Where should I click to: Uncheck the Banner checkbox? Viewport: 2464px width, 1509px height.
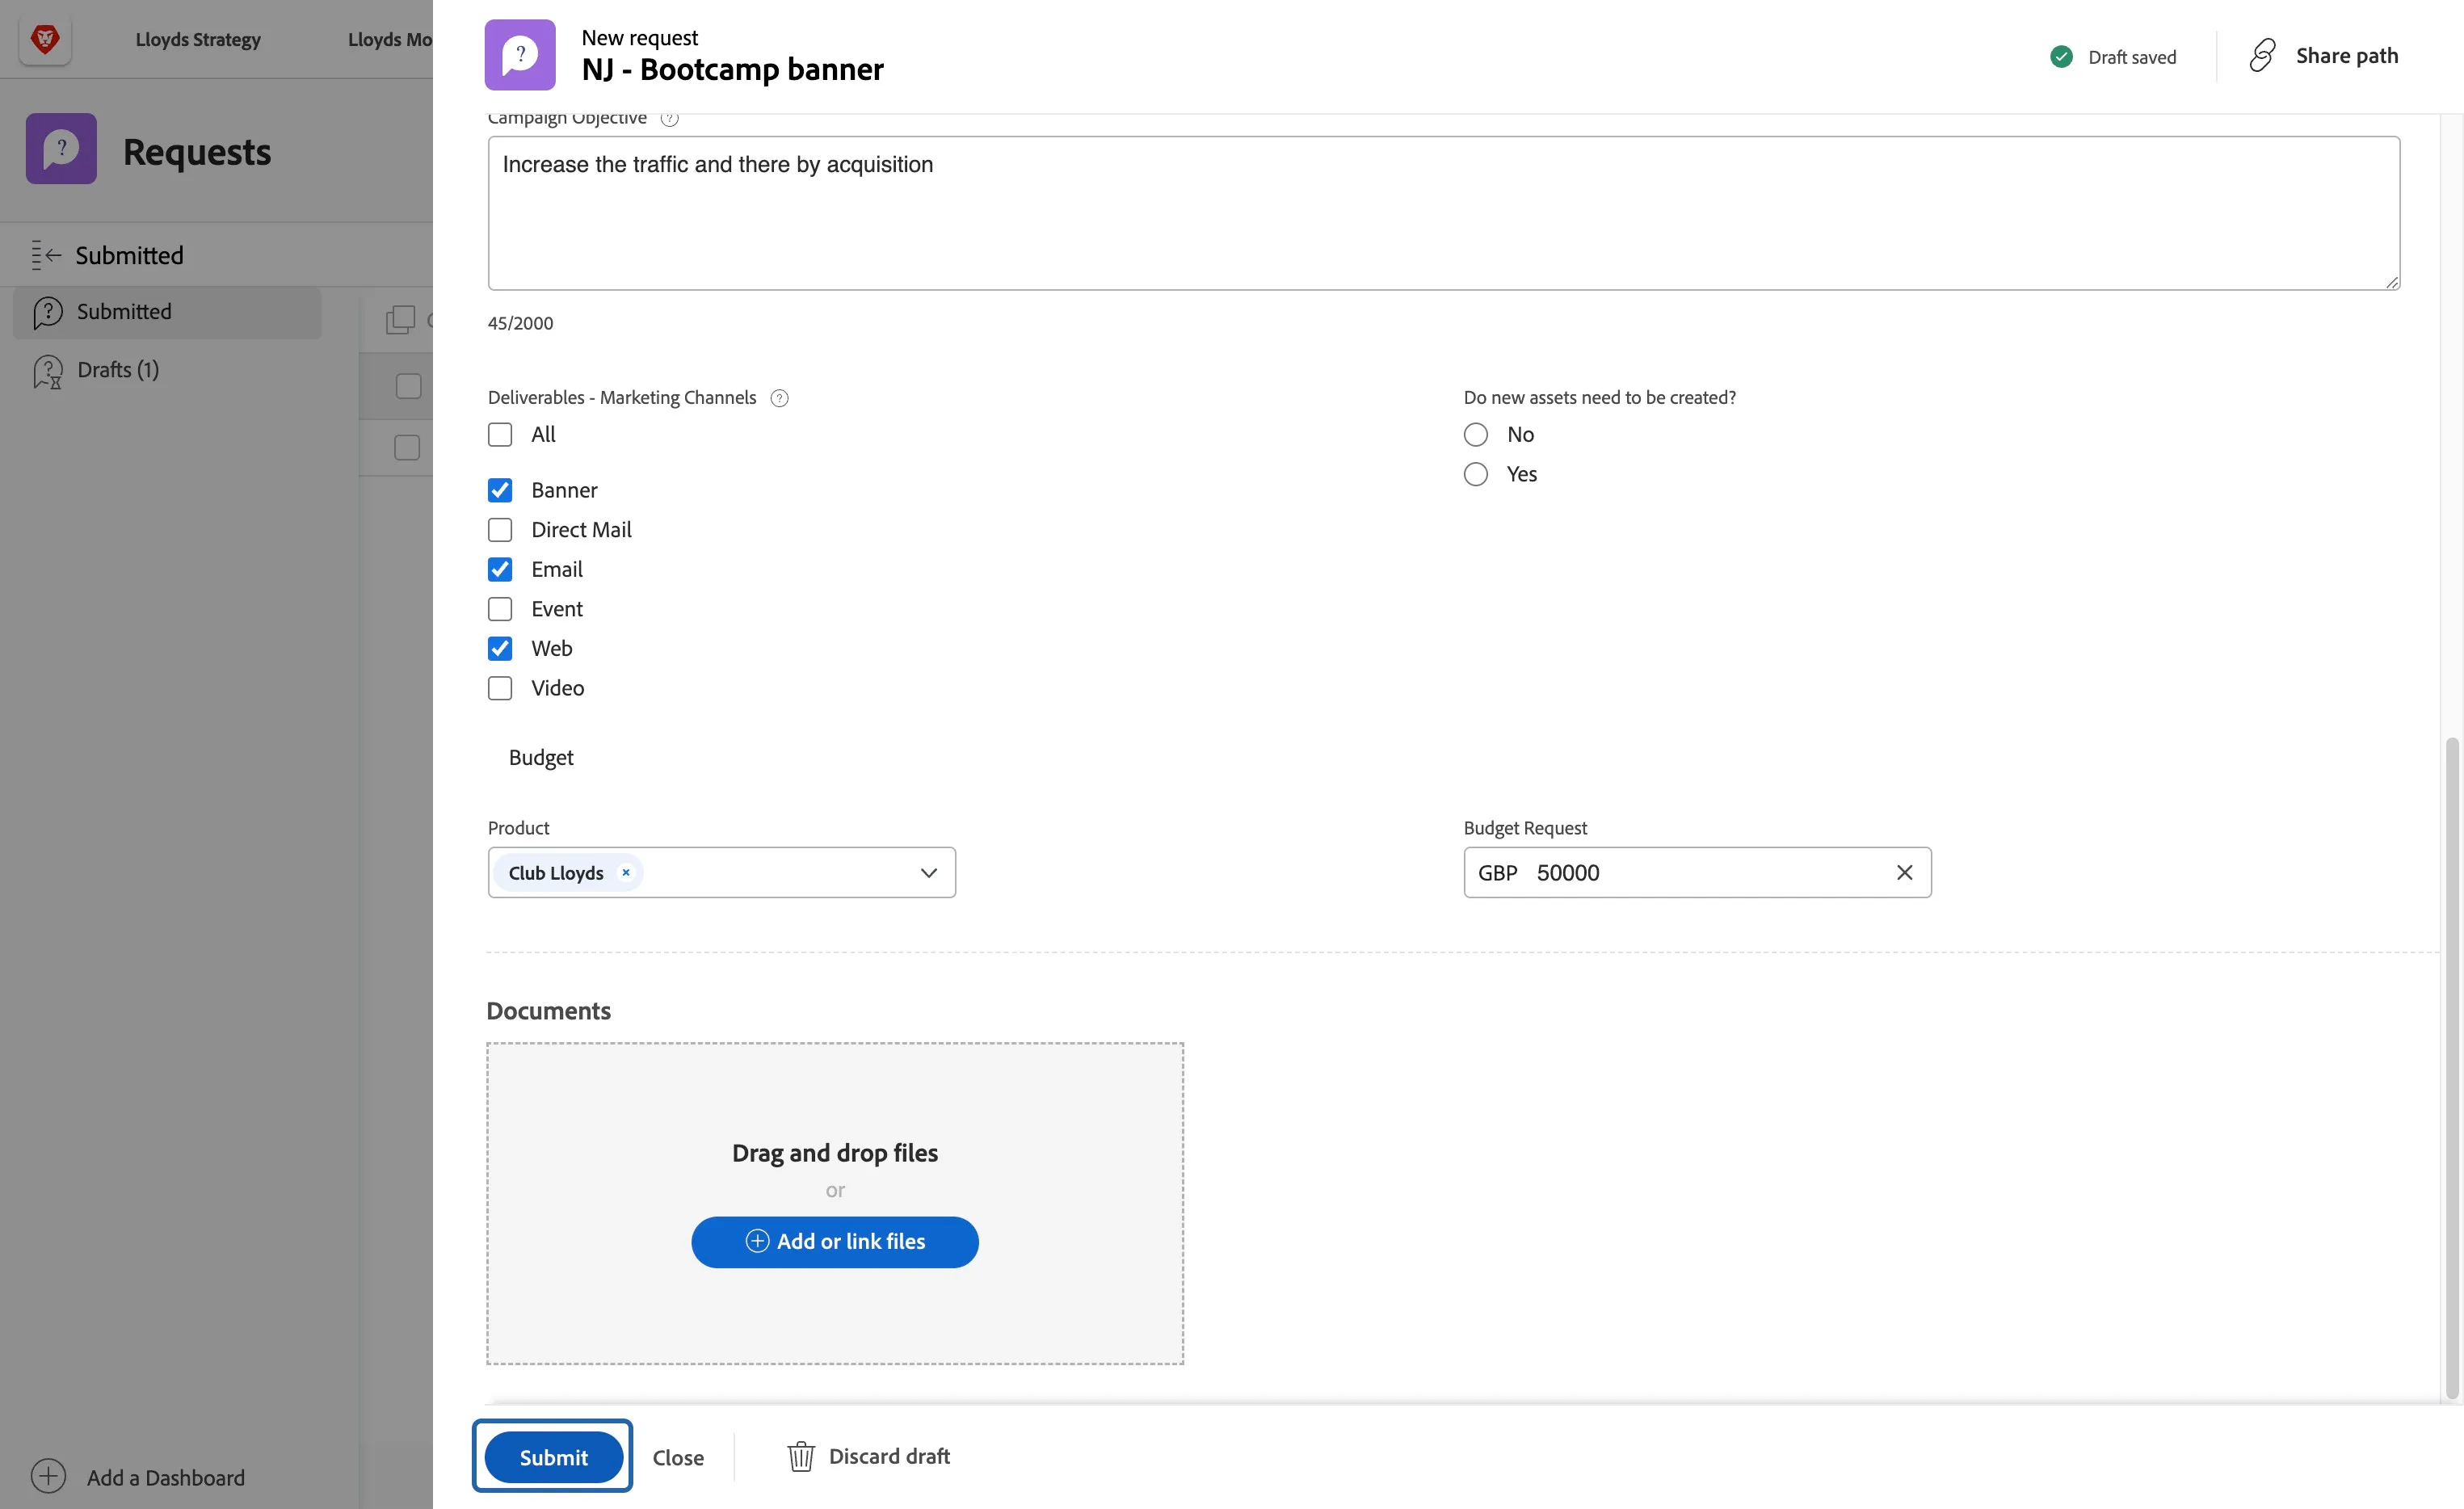tap(500, 490)
